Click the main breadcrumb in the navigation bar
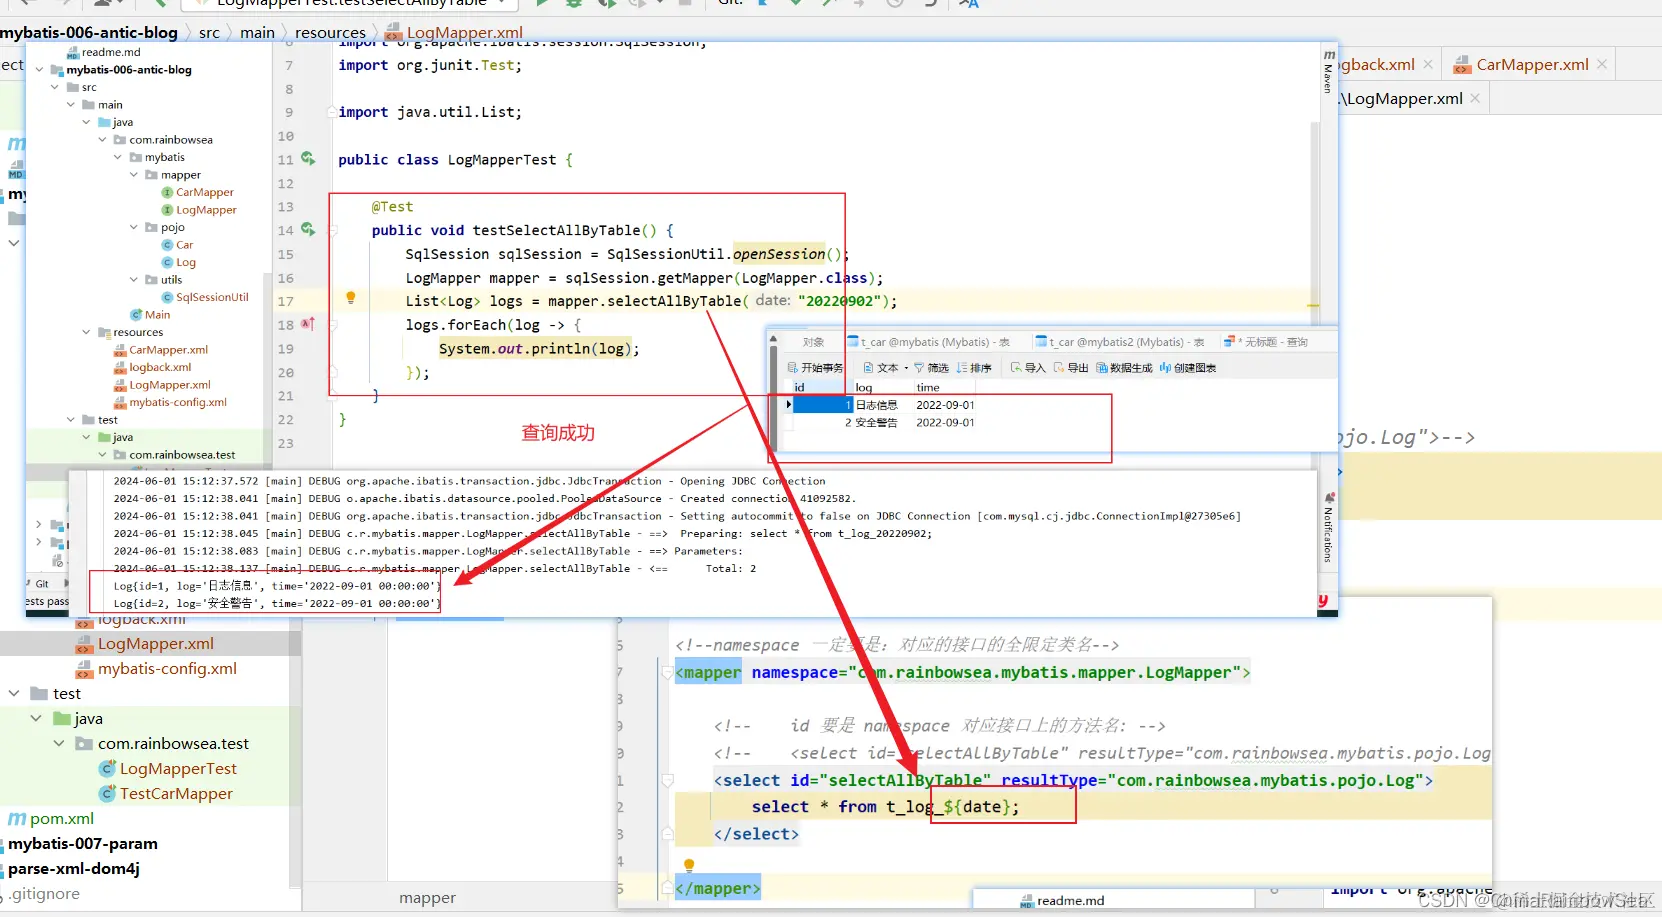 pyautogui.click(x=257, y=32)
